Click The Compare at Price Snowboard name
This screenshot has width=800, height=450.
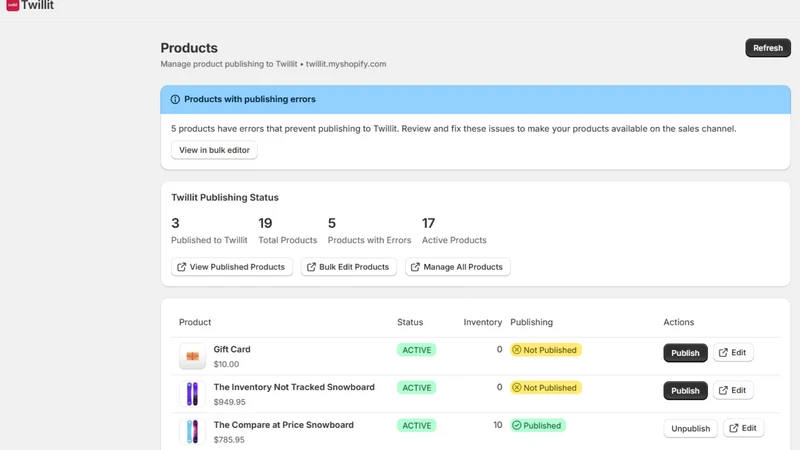(283, 425)
